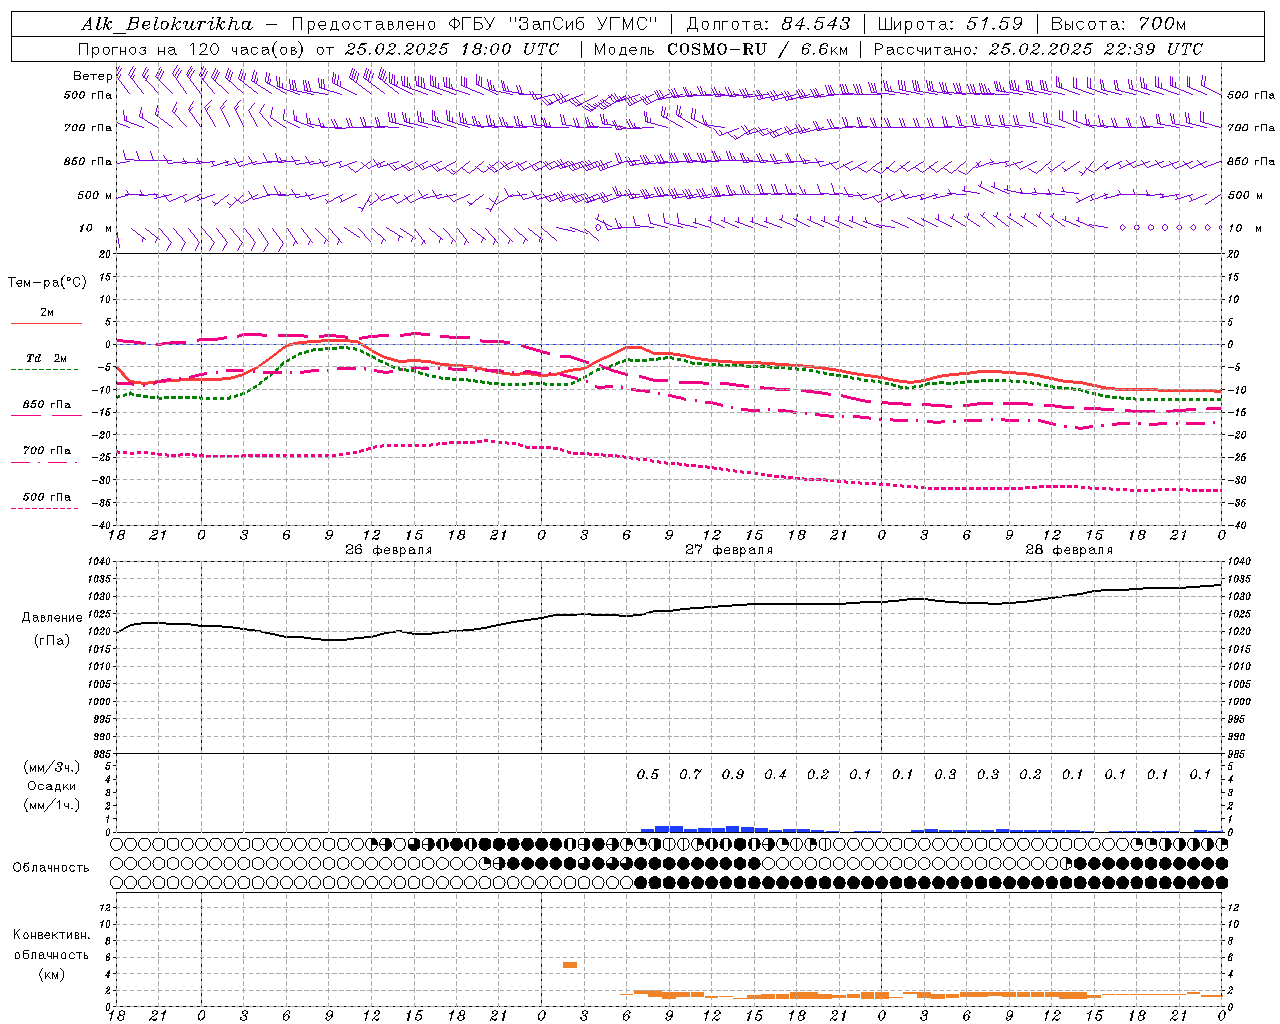Click the 0.5 precipitation value

pyautogui.click(x=648, y=775)
